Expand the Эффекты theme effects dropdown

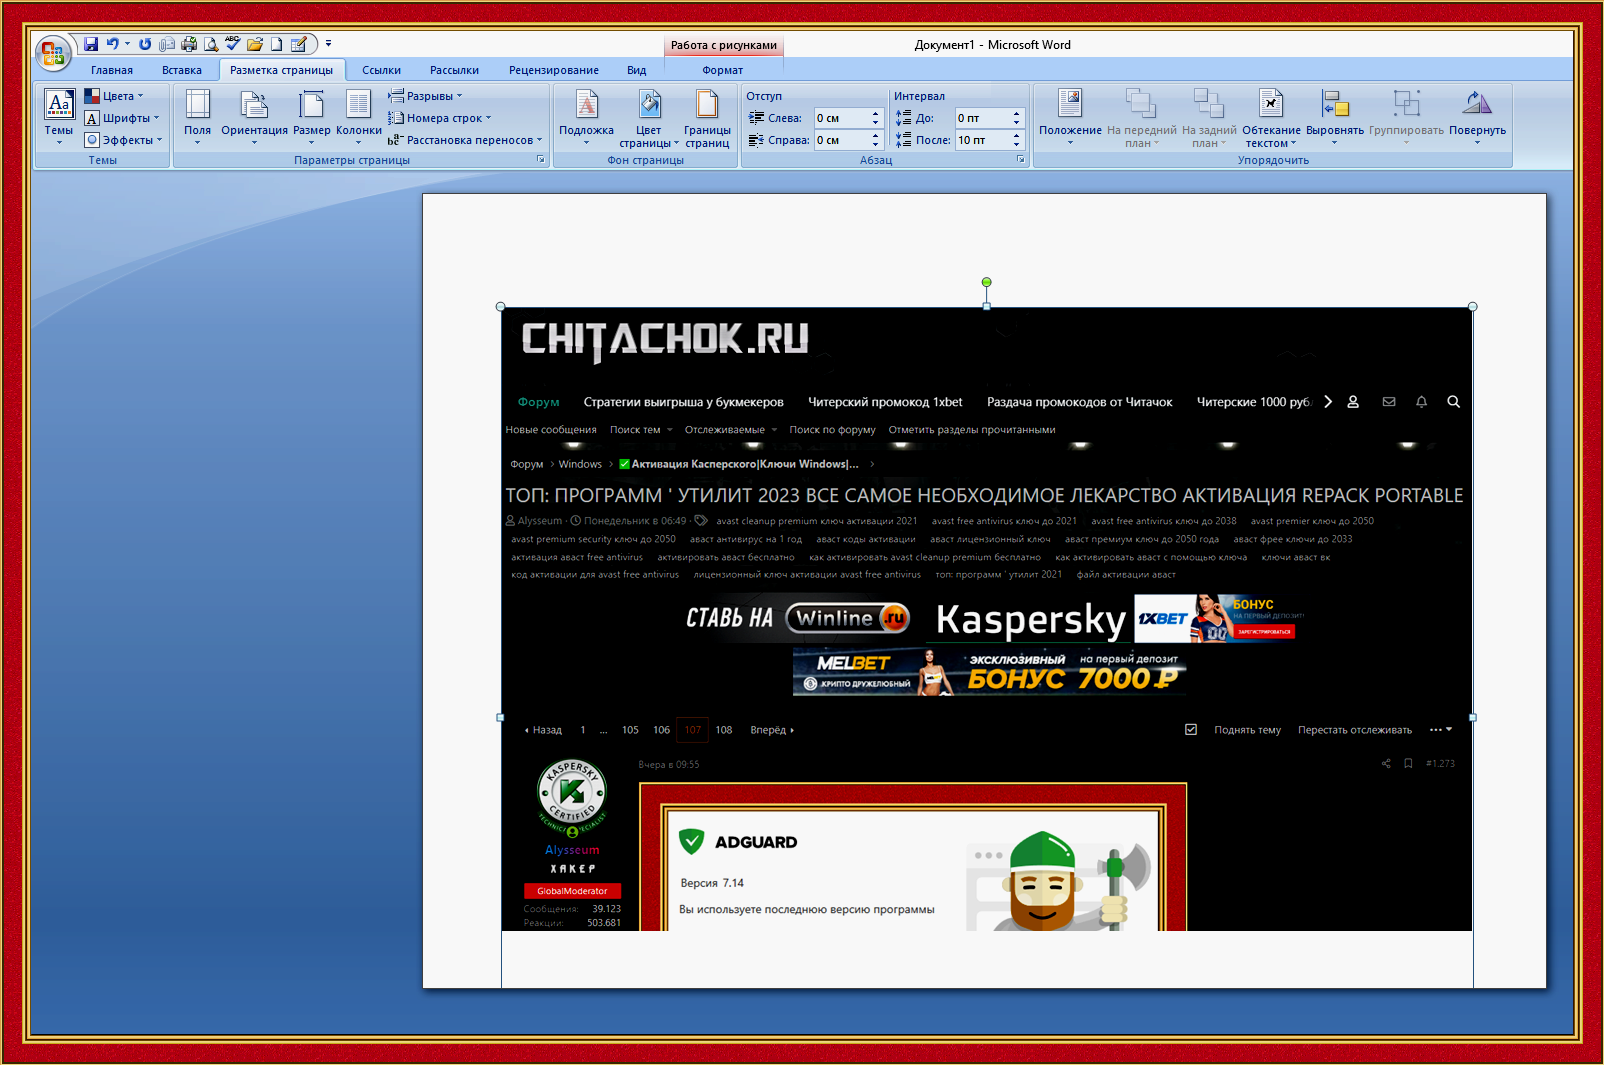point(124,140)
